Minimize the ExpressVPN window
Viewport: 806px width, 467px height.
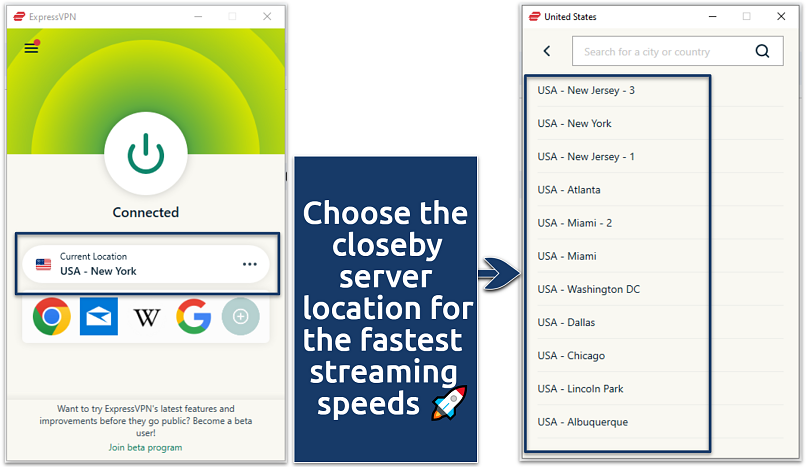point(198,16)
